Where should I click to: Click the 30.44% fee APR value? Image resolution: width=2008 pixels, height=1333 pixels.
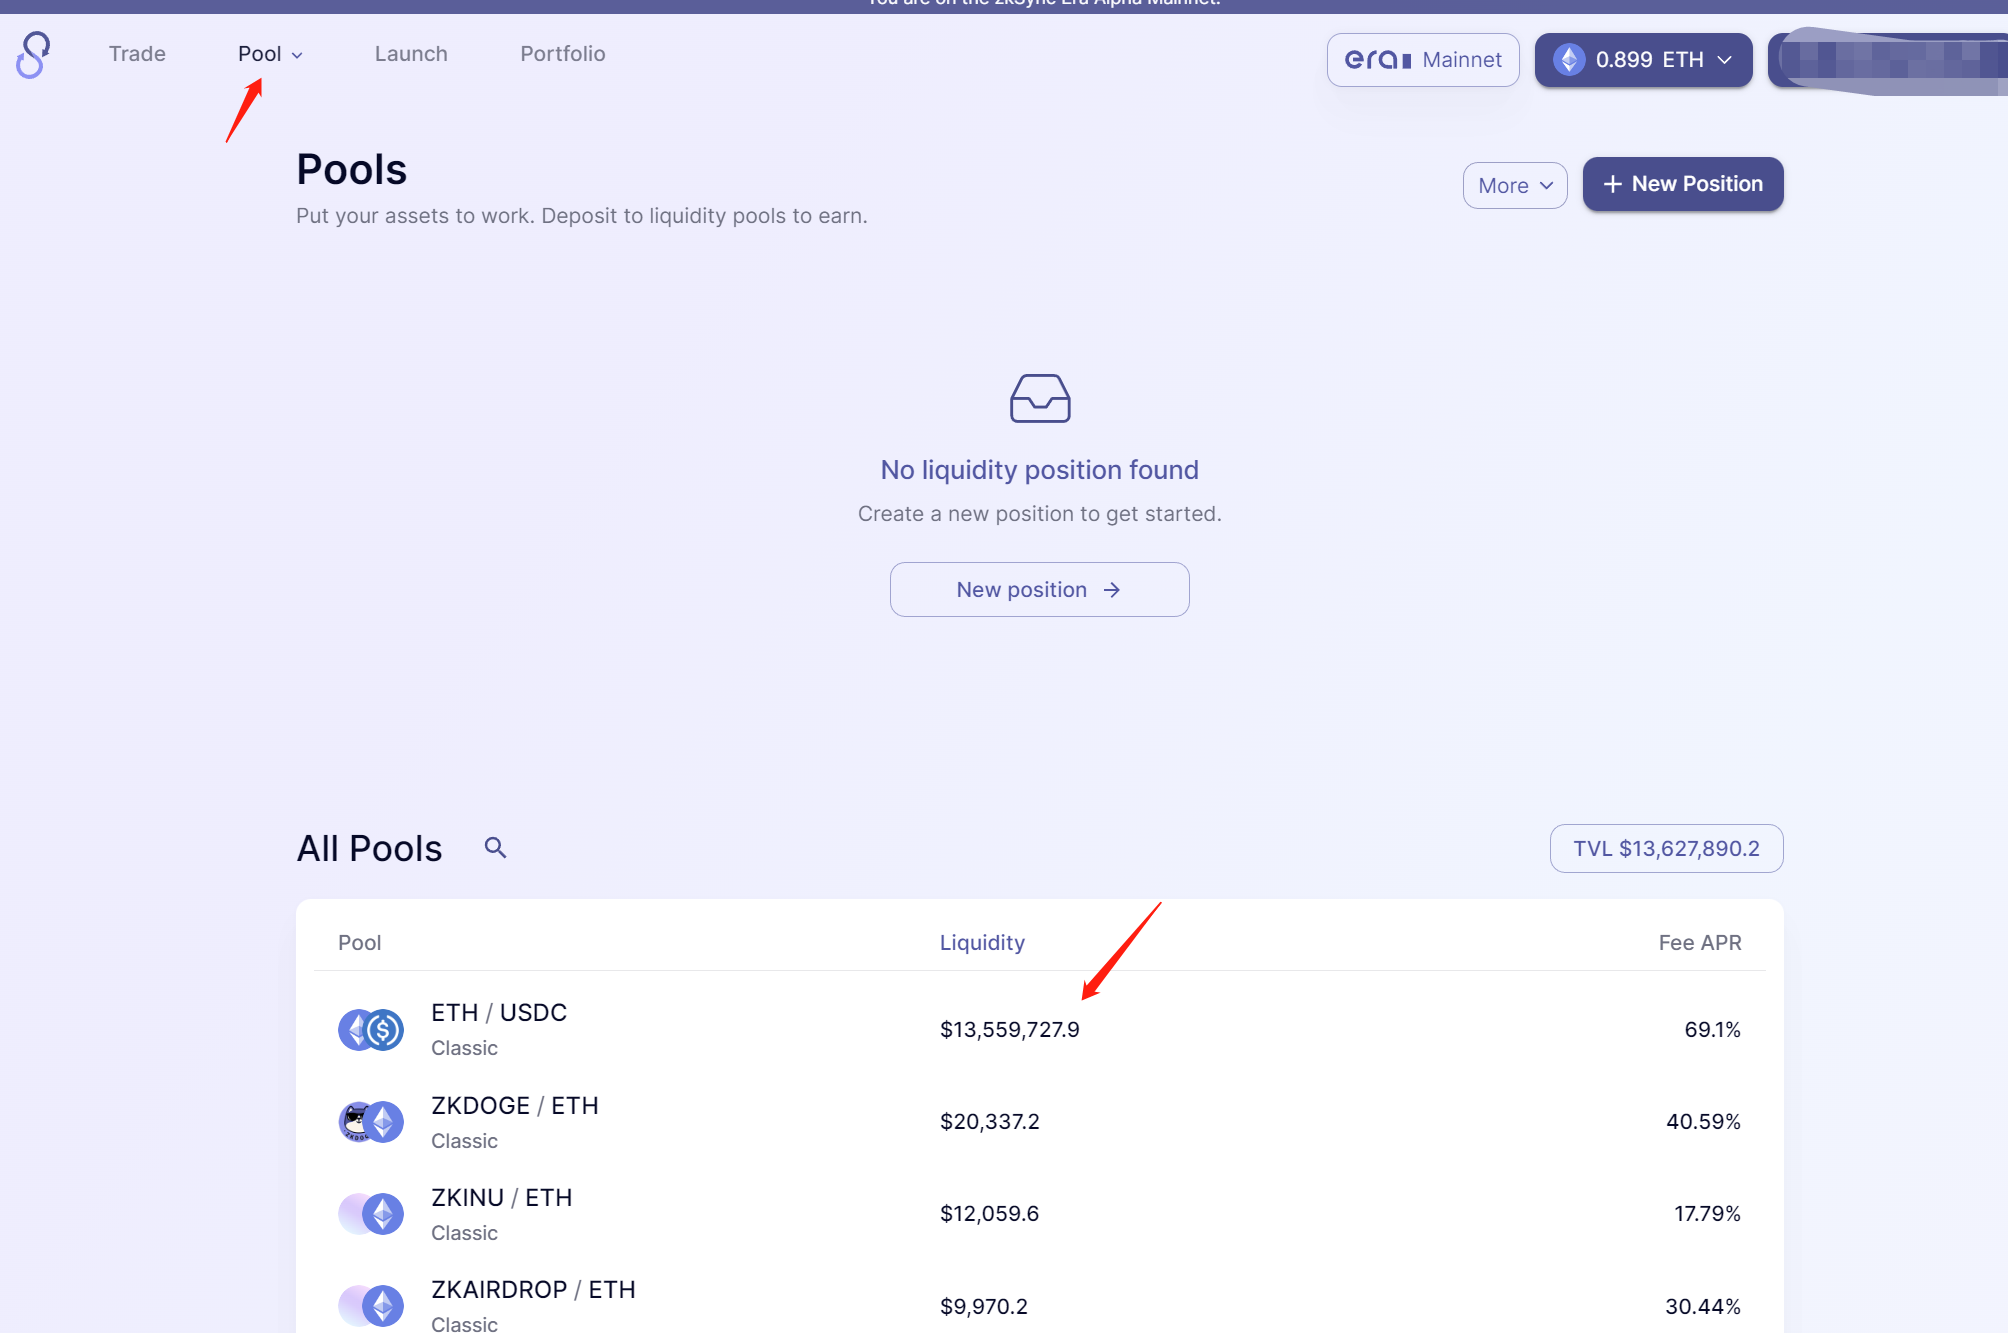pyautogui.click(x=1703, y=1306)
